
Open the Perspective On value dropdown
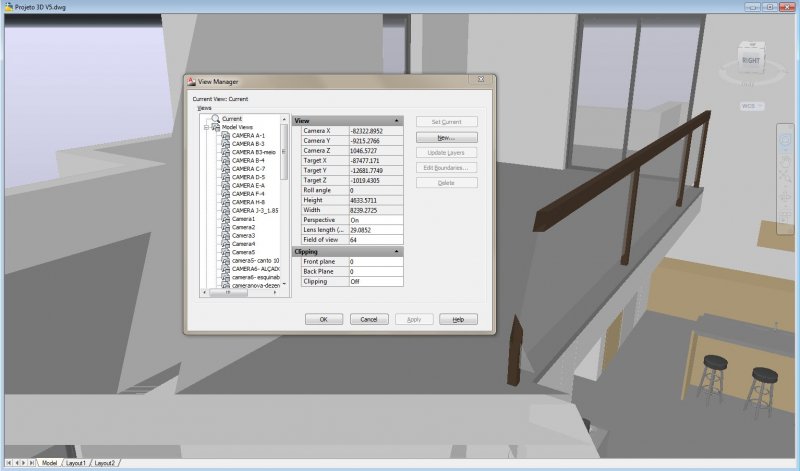pos(376,220)
